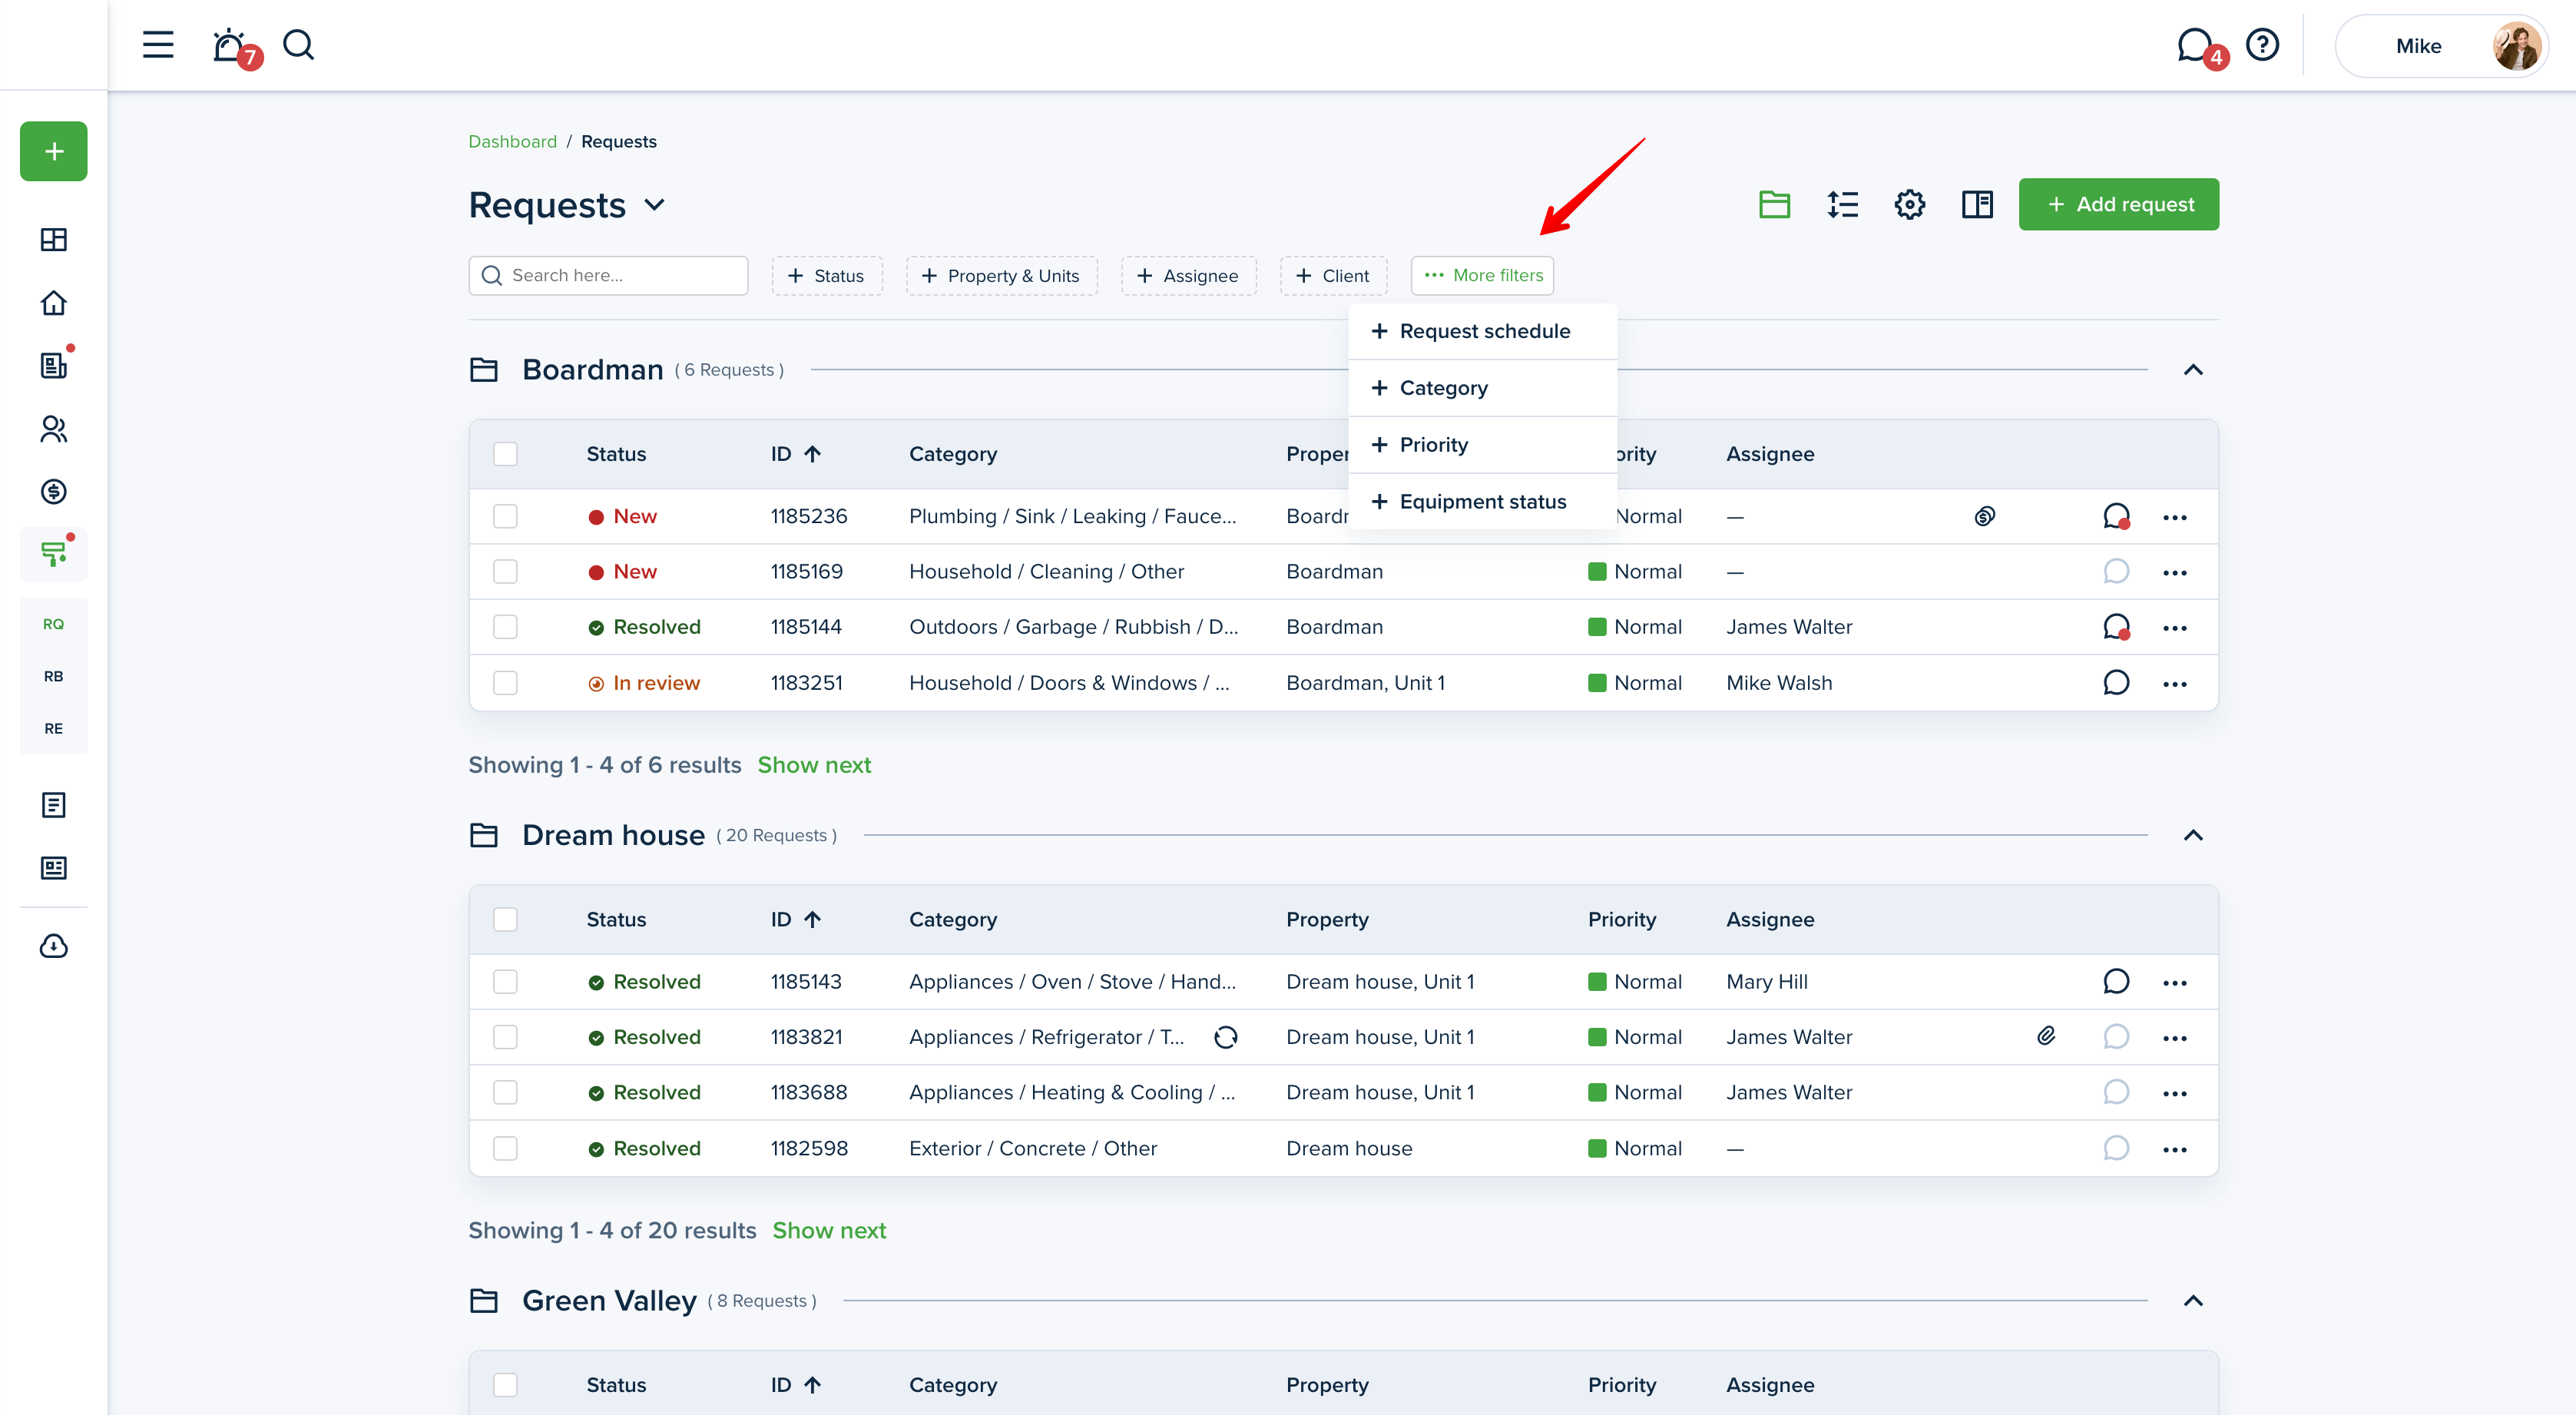
Task: Collapse the Dream house group
Action: (2193, 835)
